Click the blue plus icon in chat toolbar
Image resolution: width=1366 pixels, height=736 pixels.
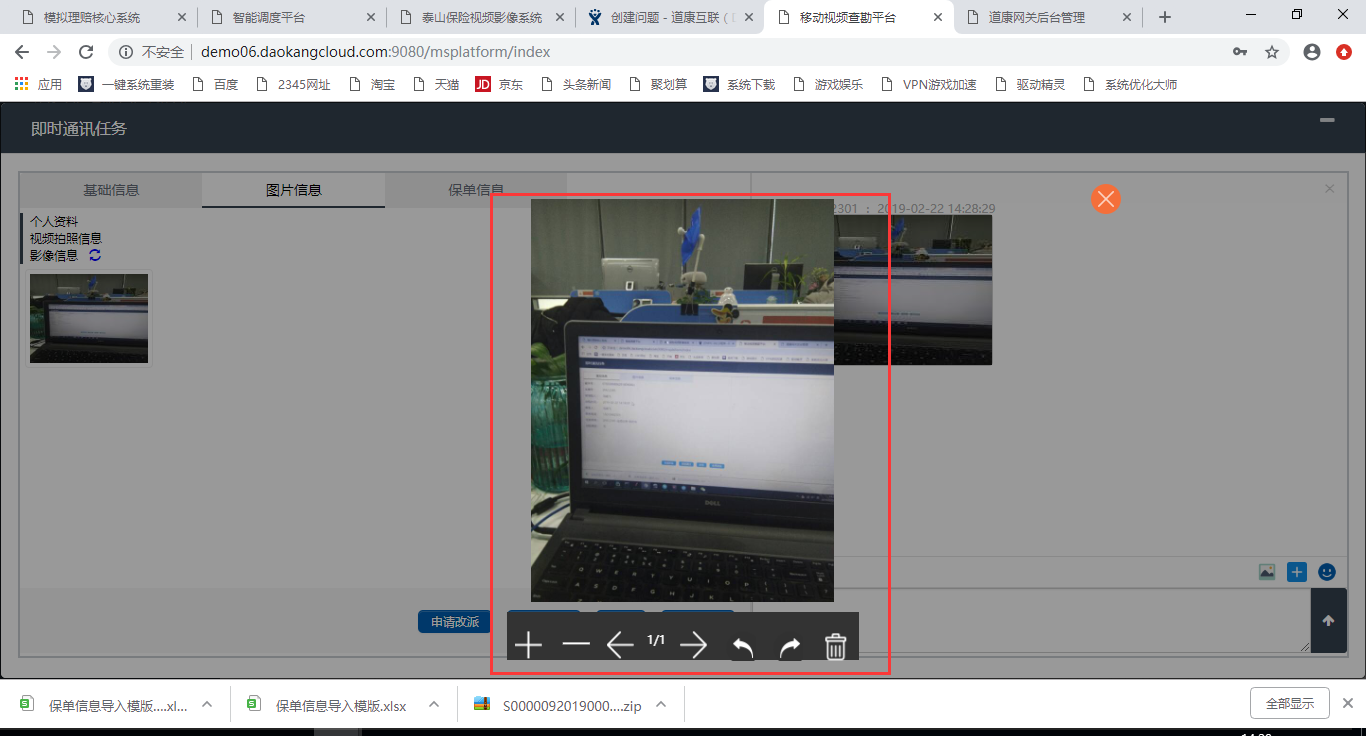[1297, 572]
